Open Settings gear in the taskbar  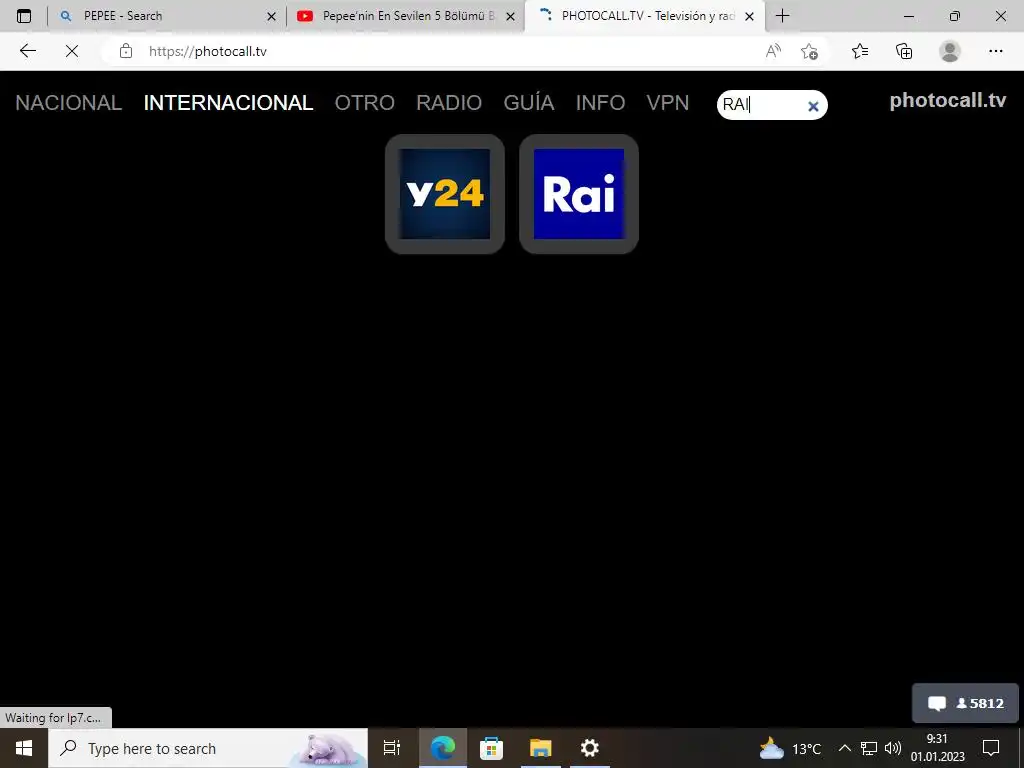coord(590,748)
